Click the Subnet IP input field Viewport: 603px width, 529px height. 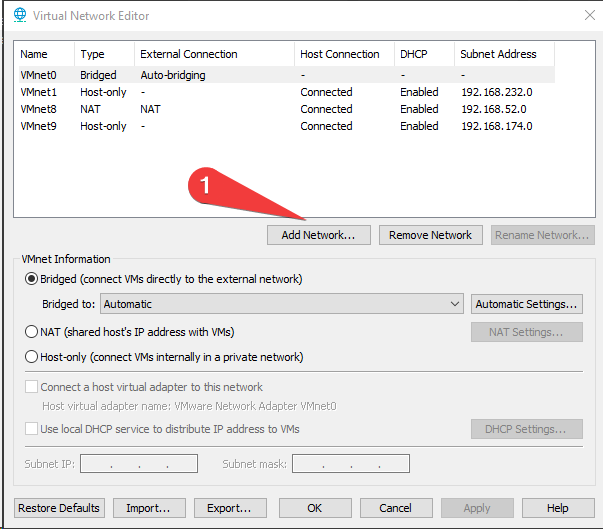coord(139,464)
